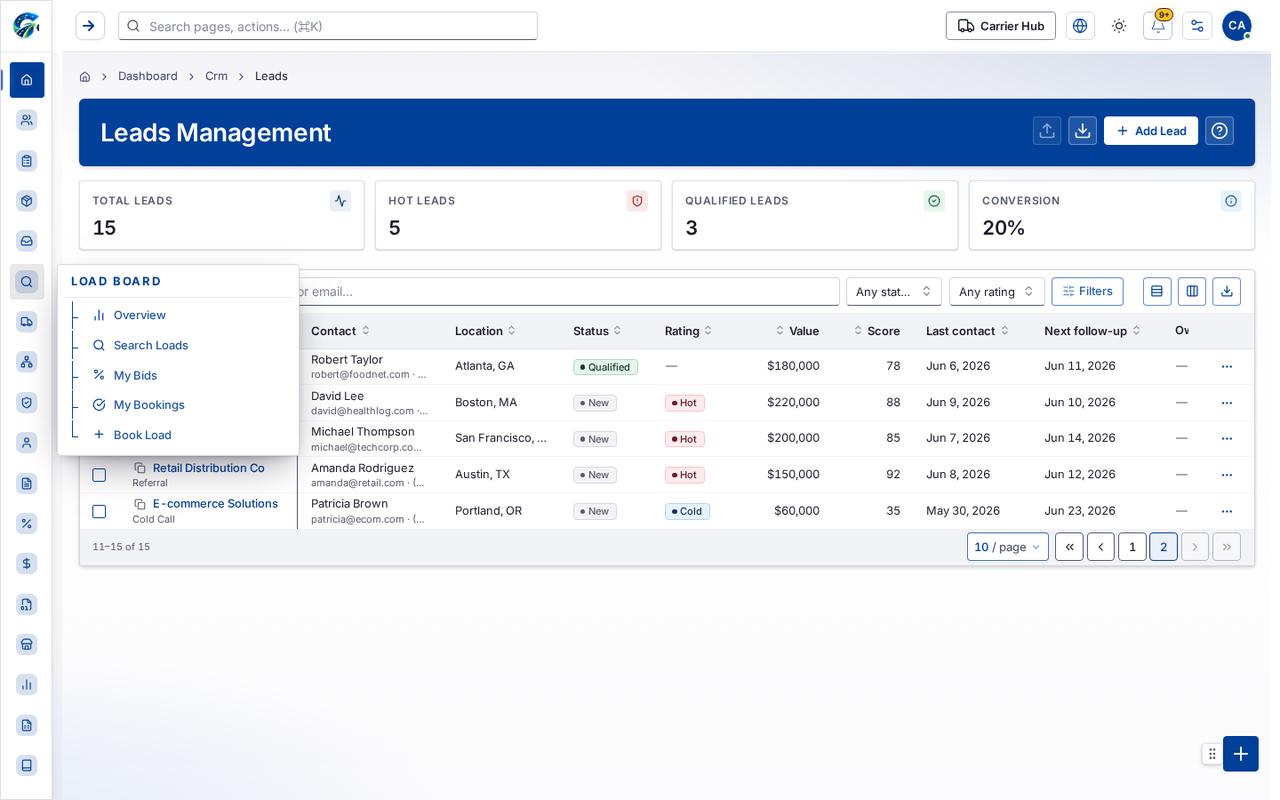Open the Any rating filter dropdown
The width and height of the screenshot is (1280, 800).
997,292
